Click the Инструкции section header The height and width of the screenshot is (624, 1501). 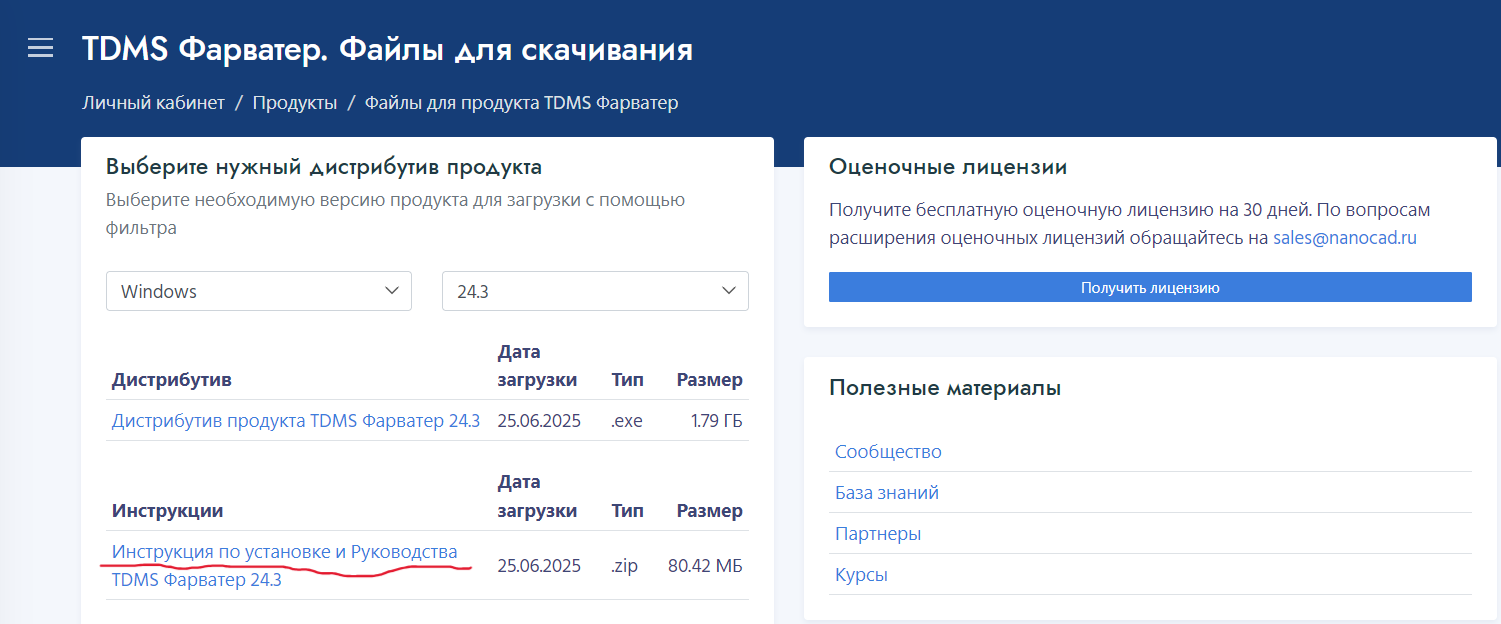[167, 511]
